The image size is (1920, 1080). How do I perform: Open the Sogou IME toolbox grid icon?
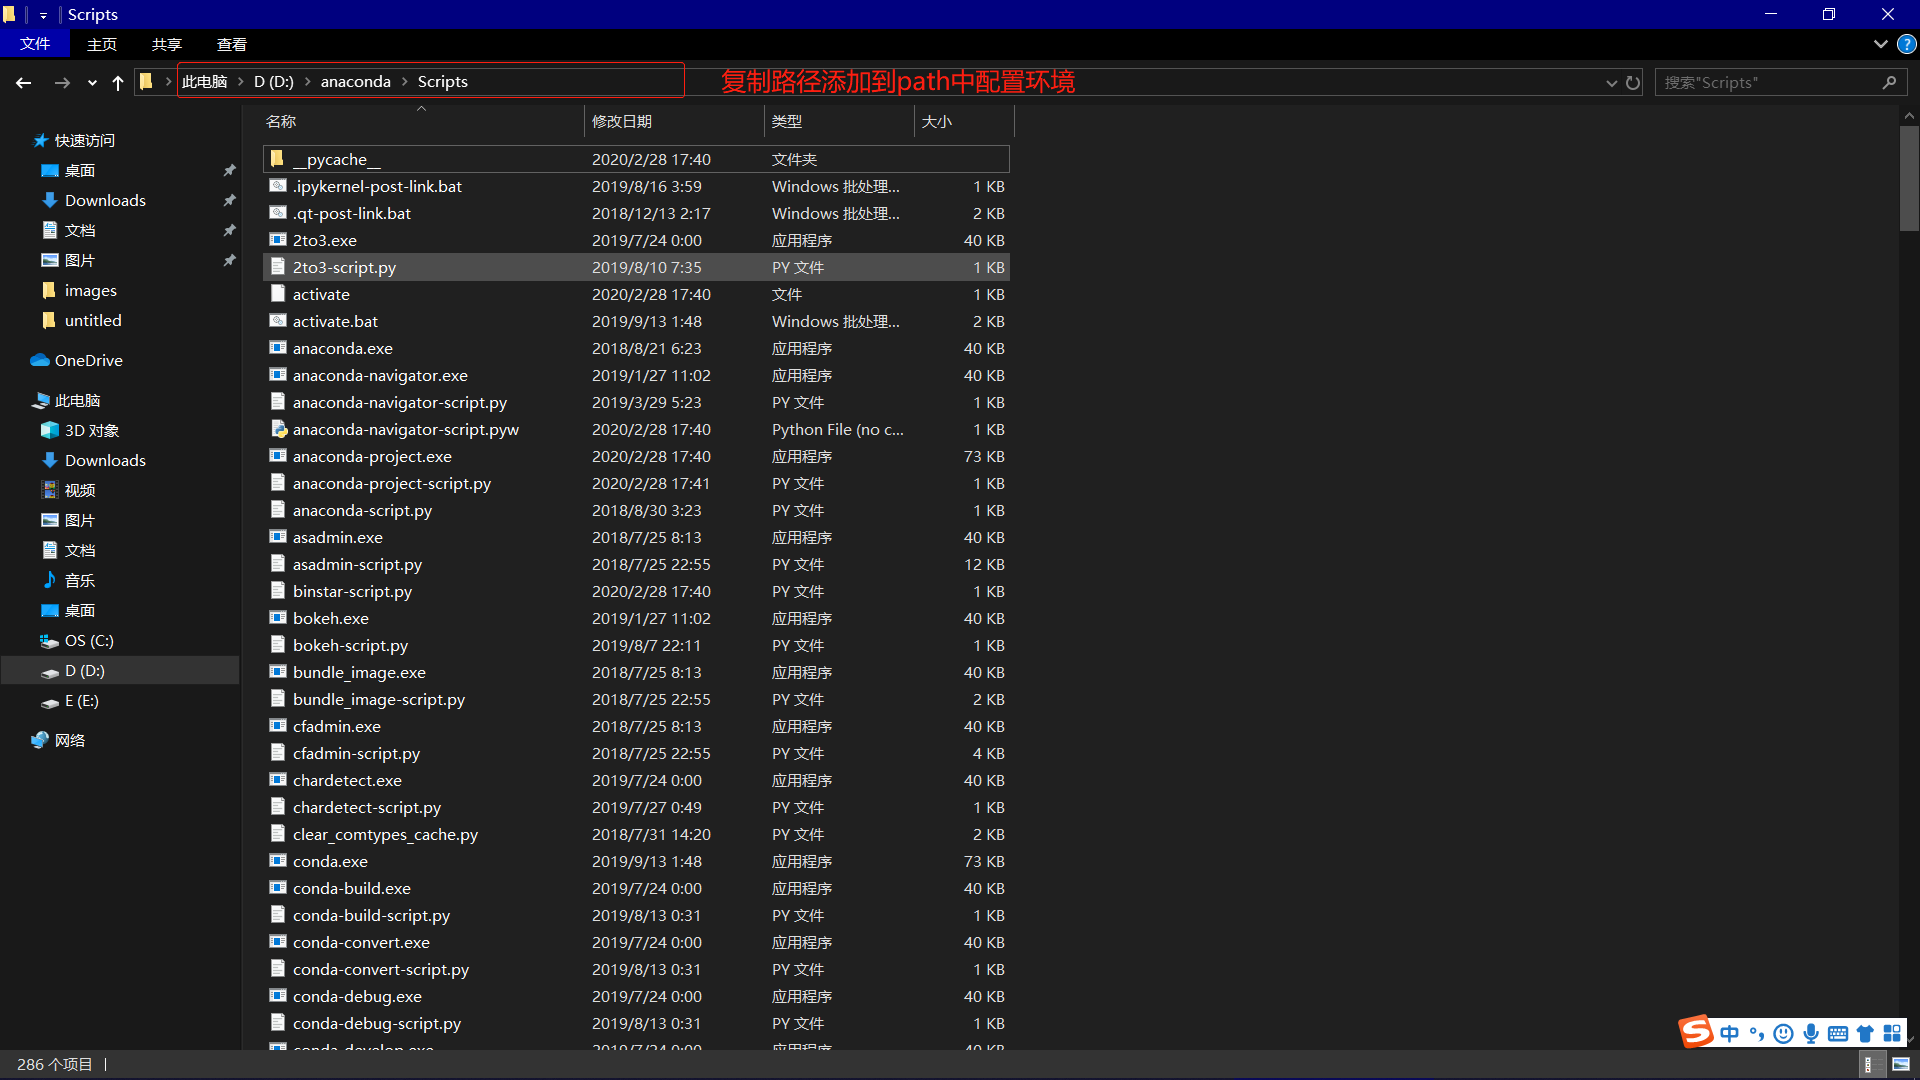tap(1892, 1033)
